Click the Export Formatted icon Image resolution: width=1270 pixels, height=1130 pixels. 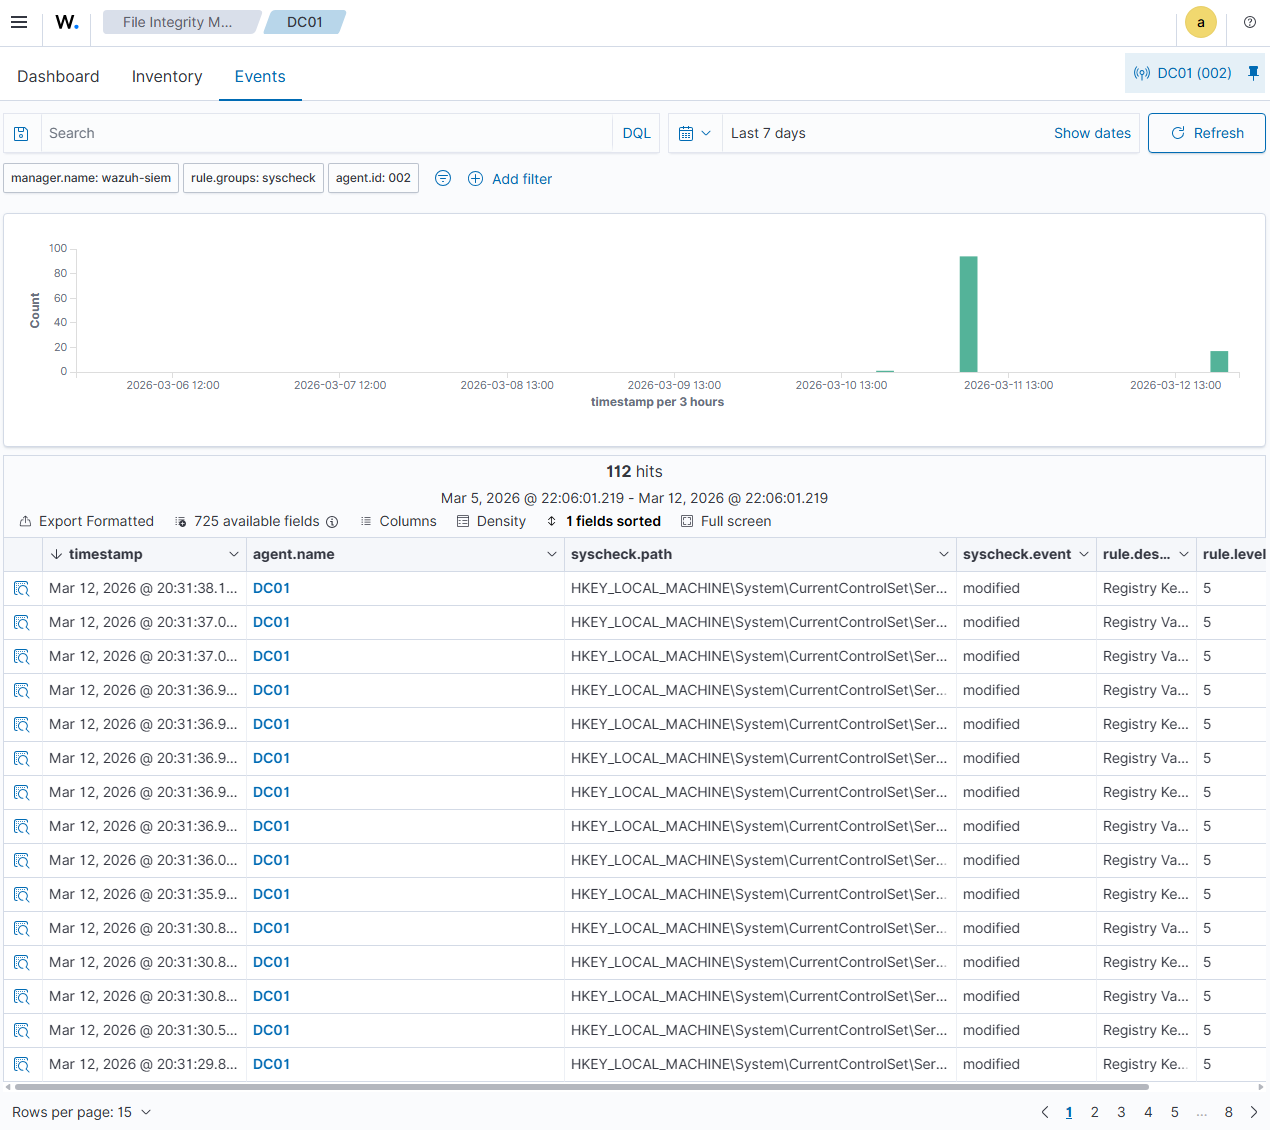pos(24,521)
